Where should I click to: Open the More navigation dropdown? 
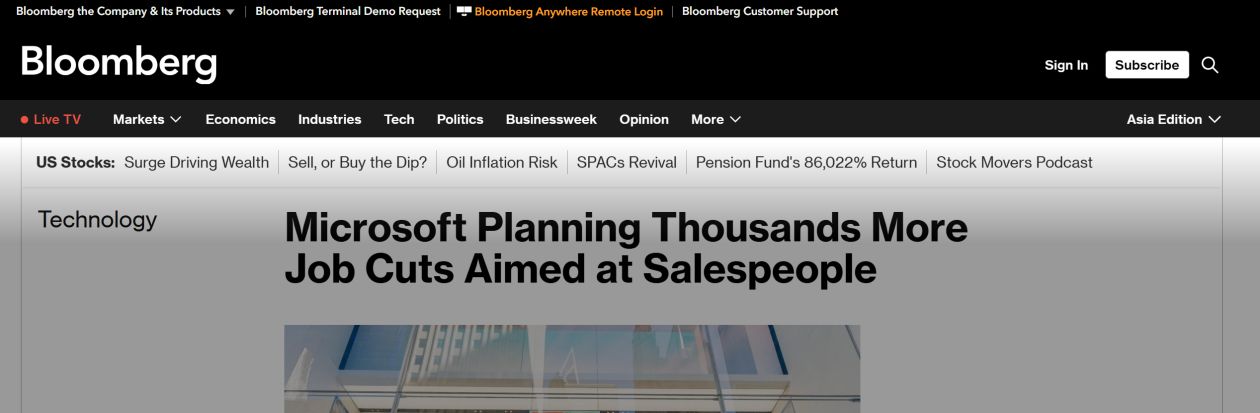[716, 119]
